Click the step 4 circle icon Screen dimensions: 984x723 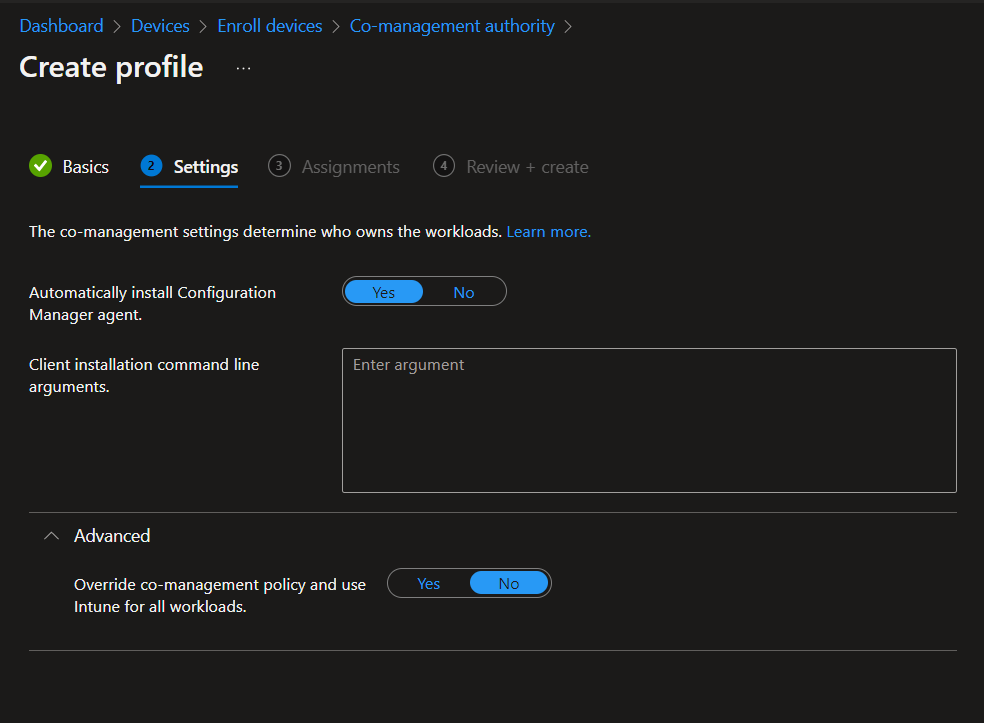444,166
